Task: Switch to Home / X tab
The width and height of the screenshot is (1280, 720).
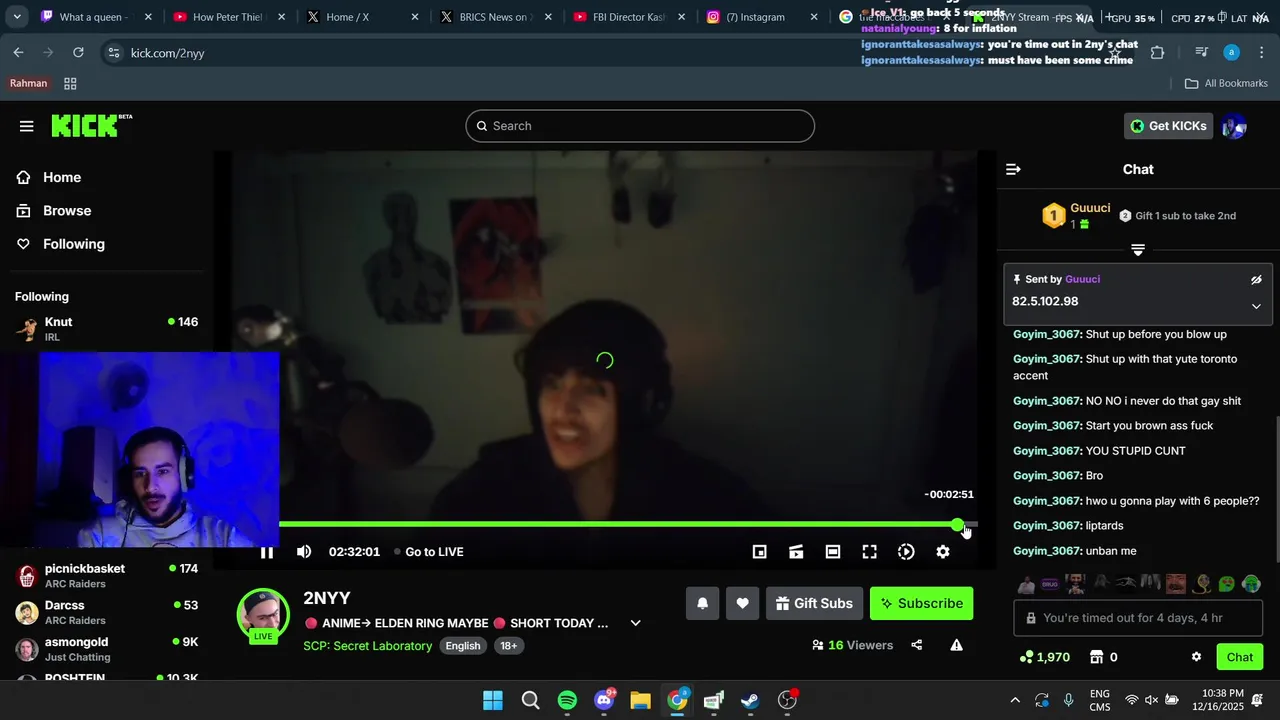Action: point(362,17)
